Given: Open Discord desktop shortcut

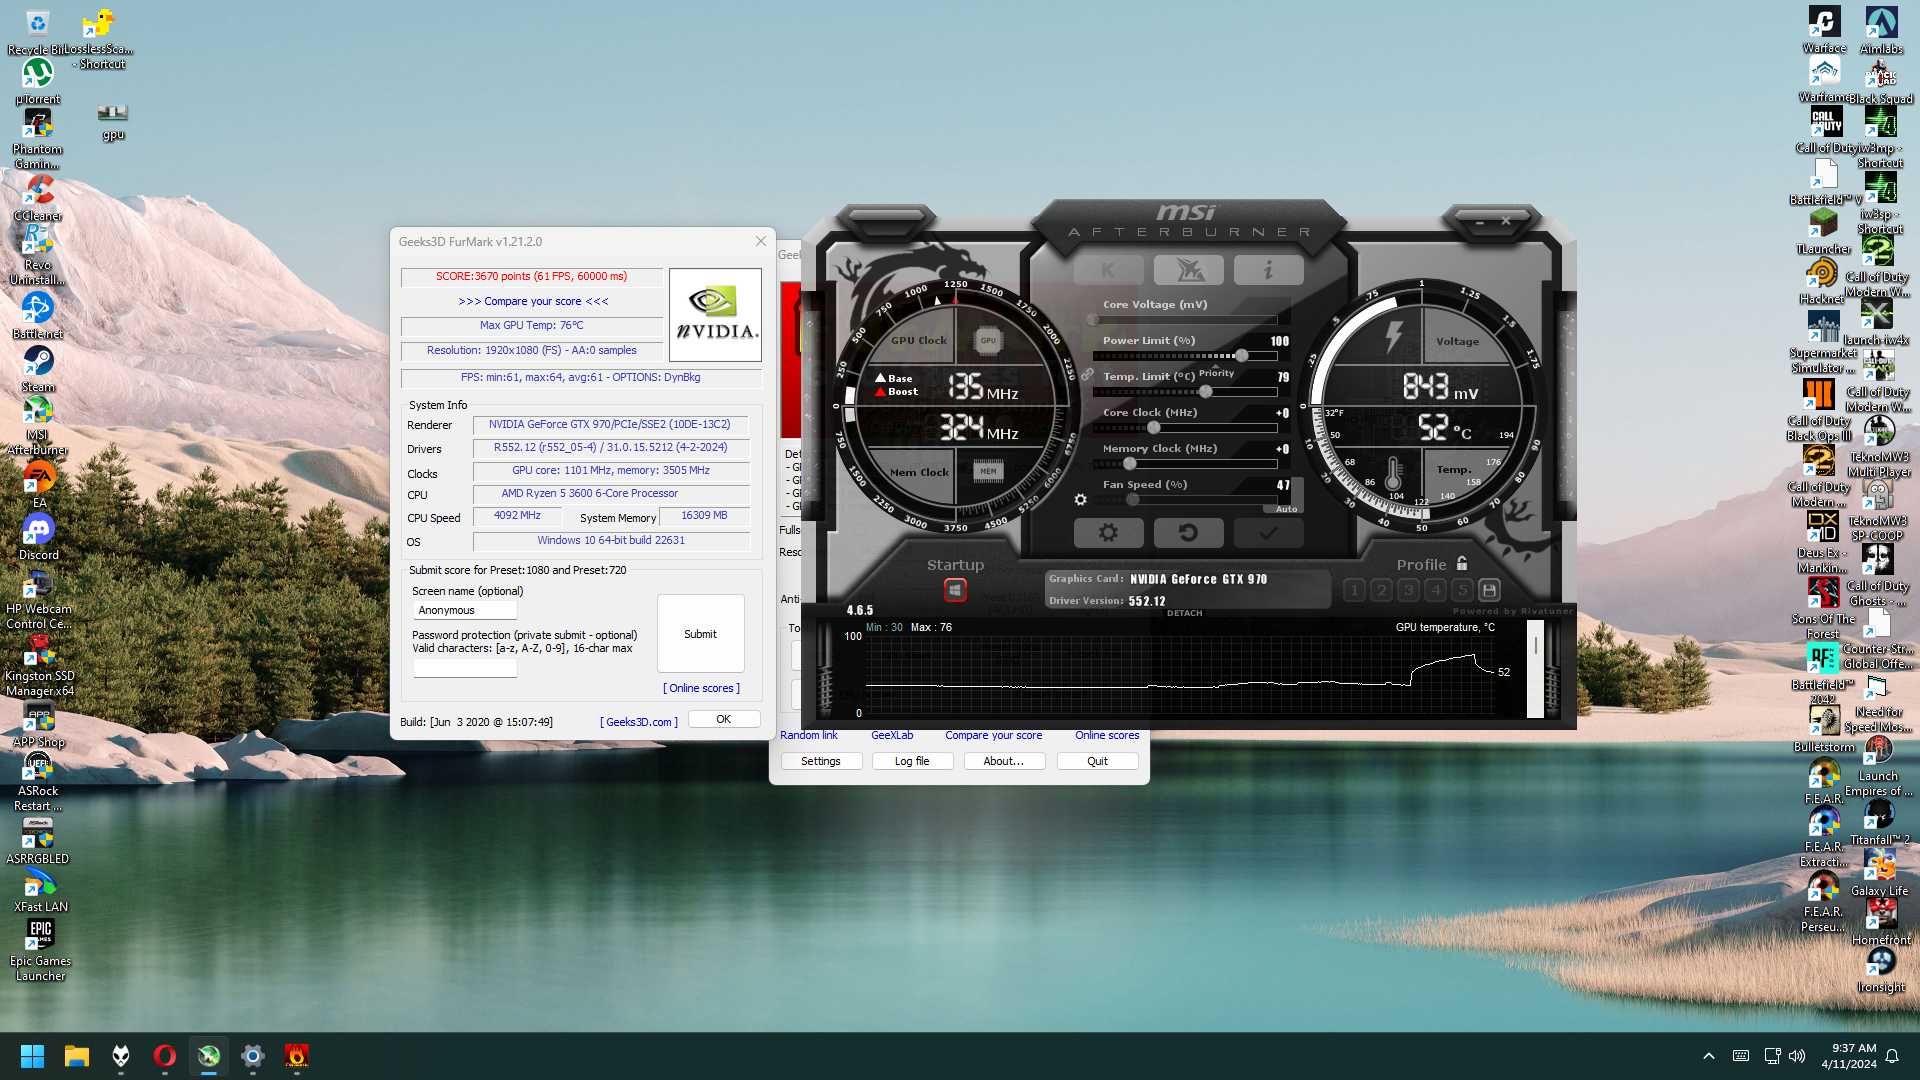Looking at the screenshot, I should point(38,537).
